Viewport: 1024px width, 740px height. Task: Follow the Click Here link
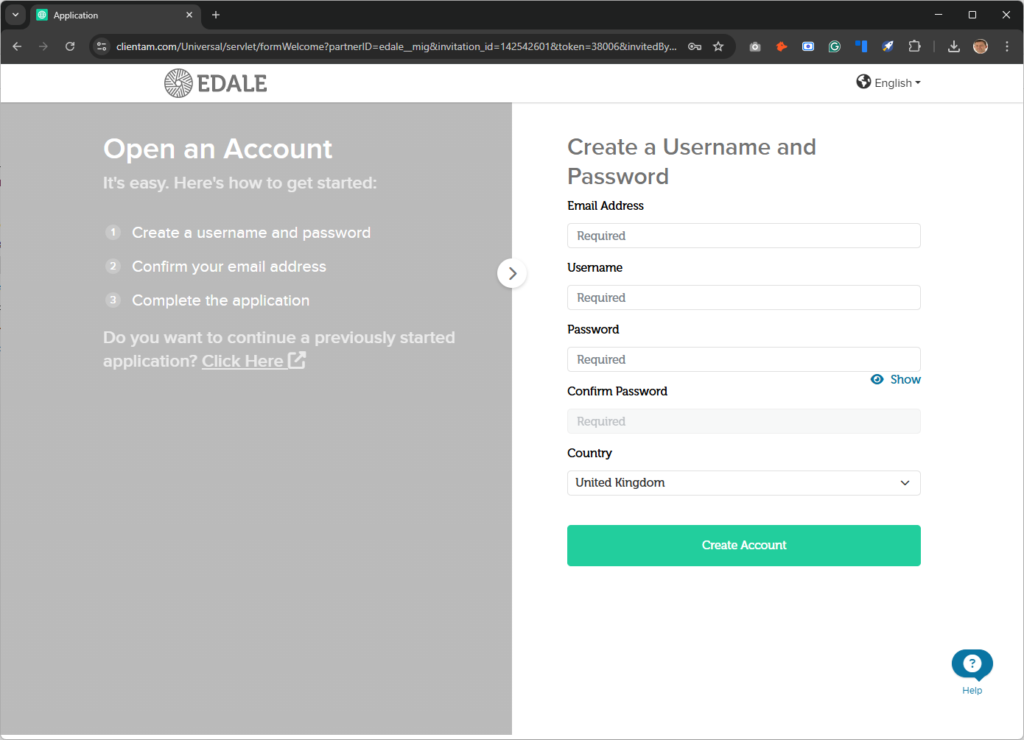point(253,361)
